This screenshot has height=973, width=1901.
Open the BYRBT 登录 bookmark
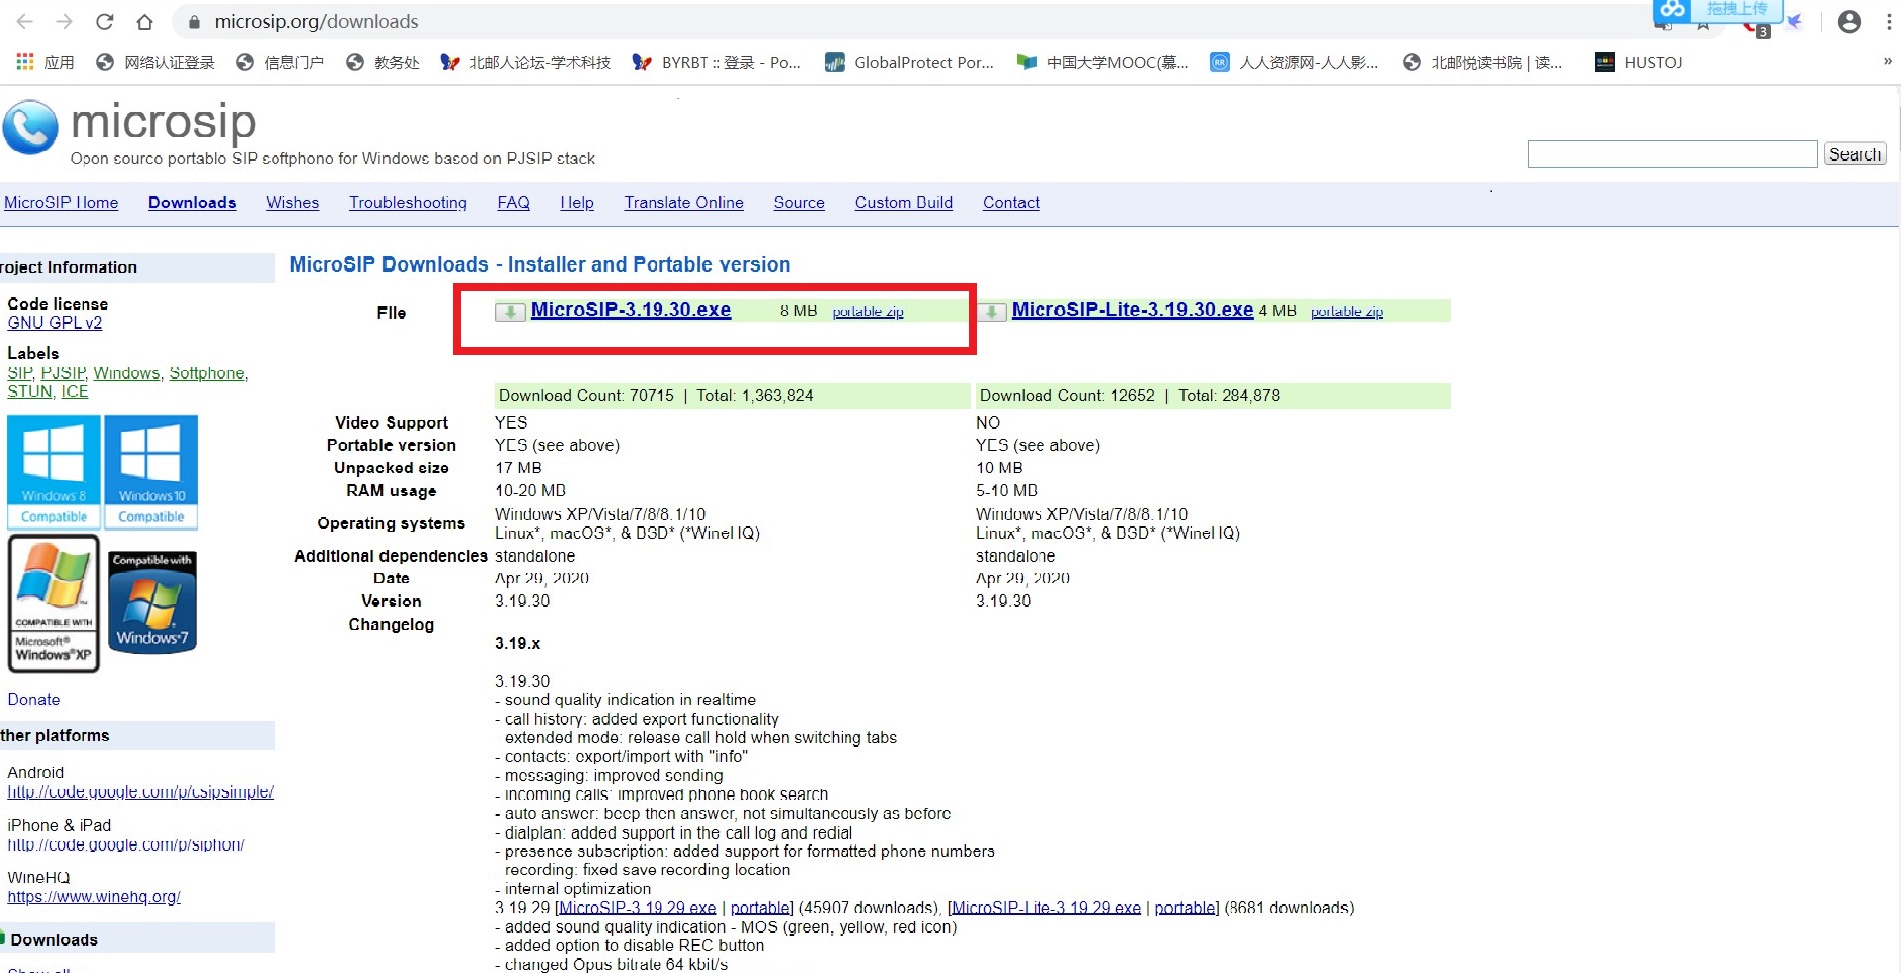(716, 62)
